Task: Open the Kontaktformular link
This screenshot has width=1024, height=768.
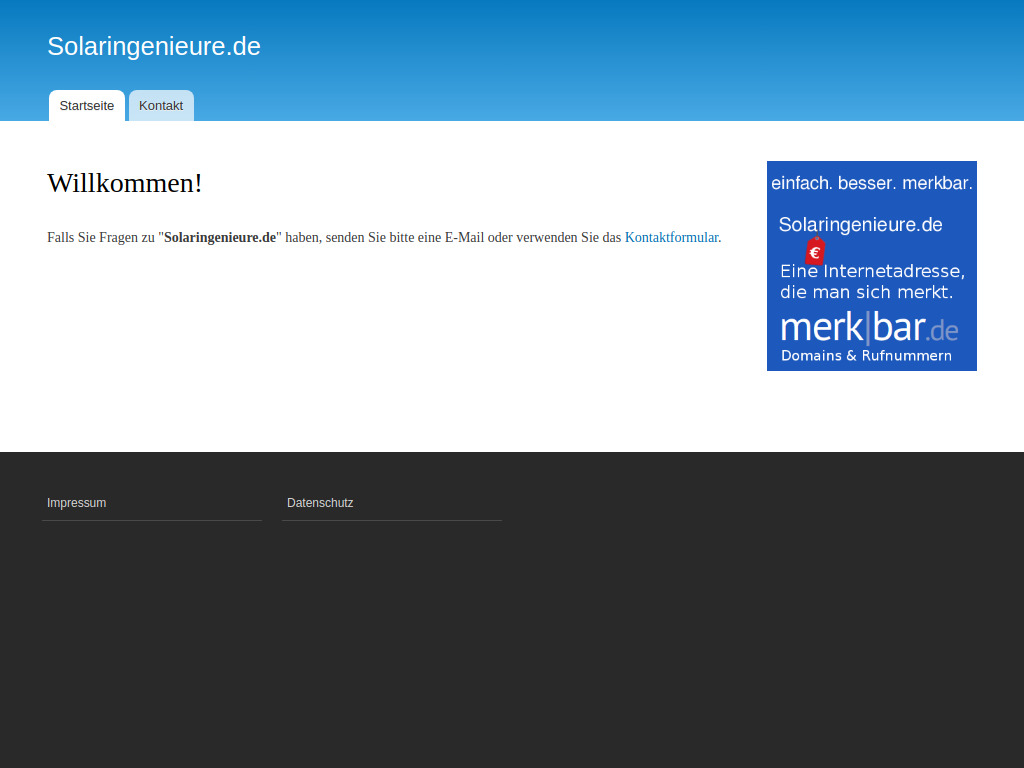Action: 672,237
